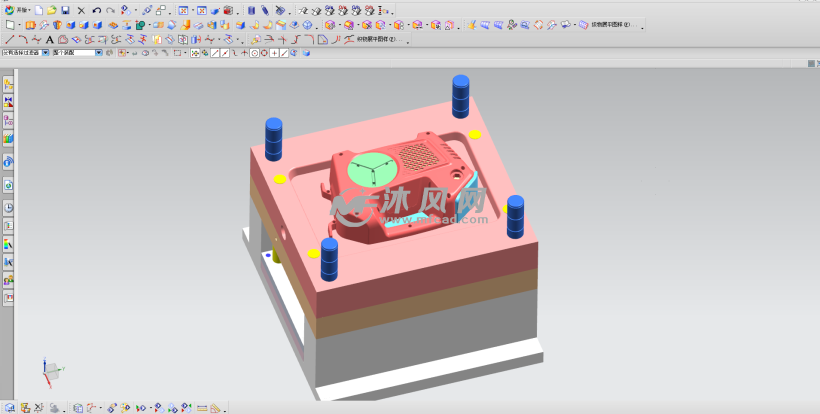Toggle the circle-center snap point option
Viewport: 820px width, 414px height.
coord(255,52)
